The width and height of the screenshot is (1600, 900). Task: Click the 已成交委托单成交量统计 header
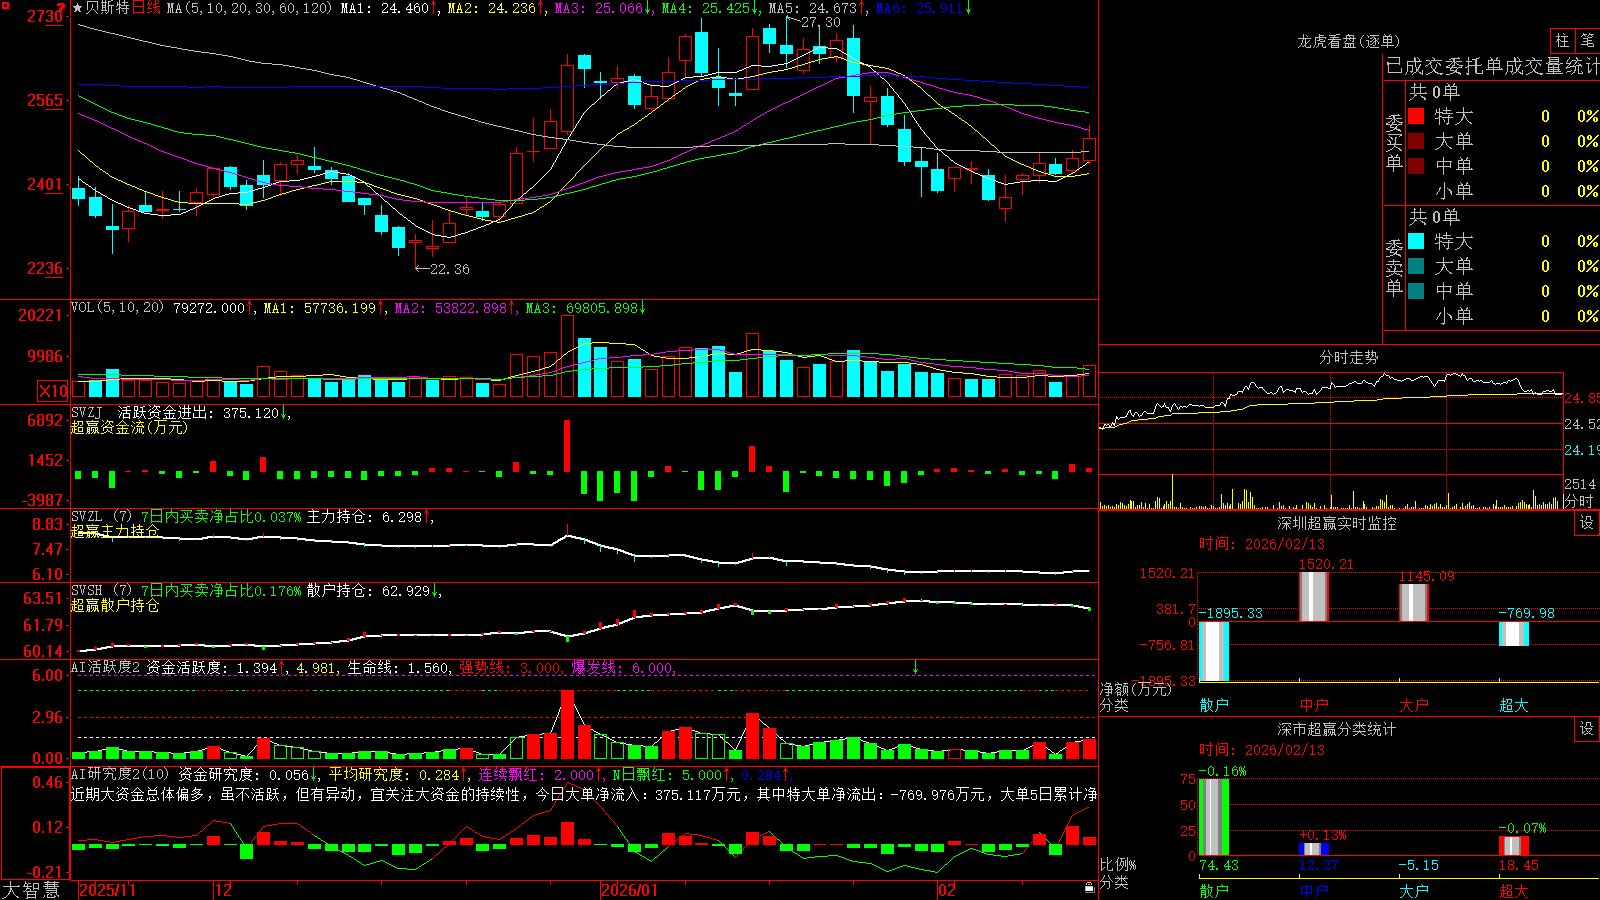tap(1492, 66)
